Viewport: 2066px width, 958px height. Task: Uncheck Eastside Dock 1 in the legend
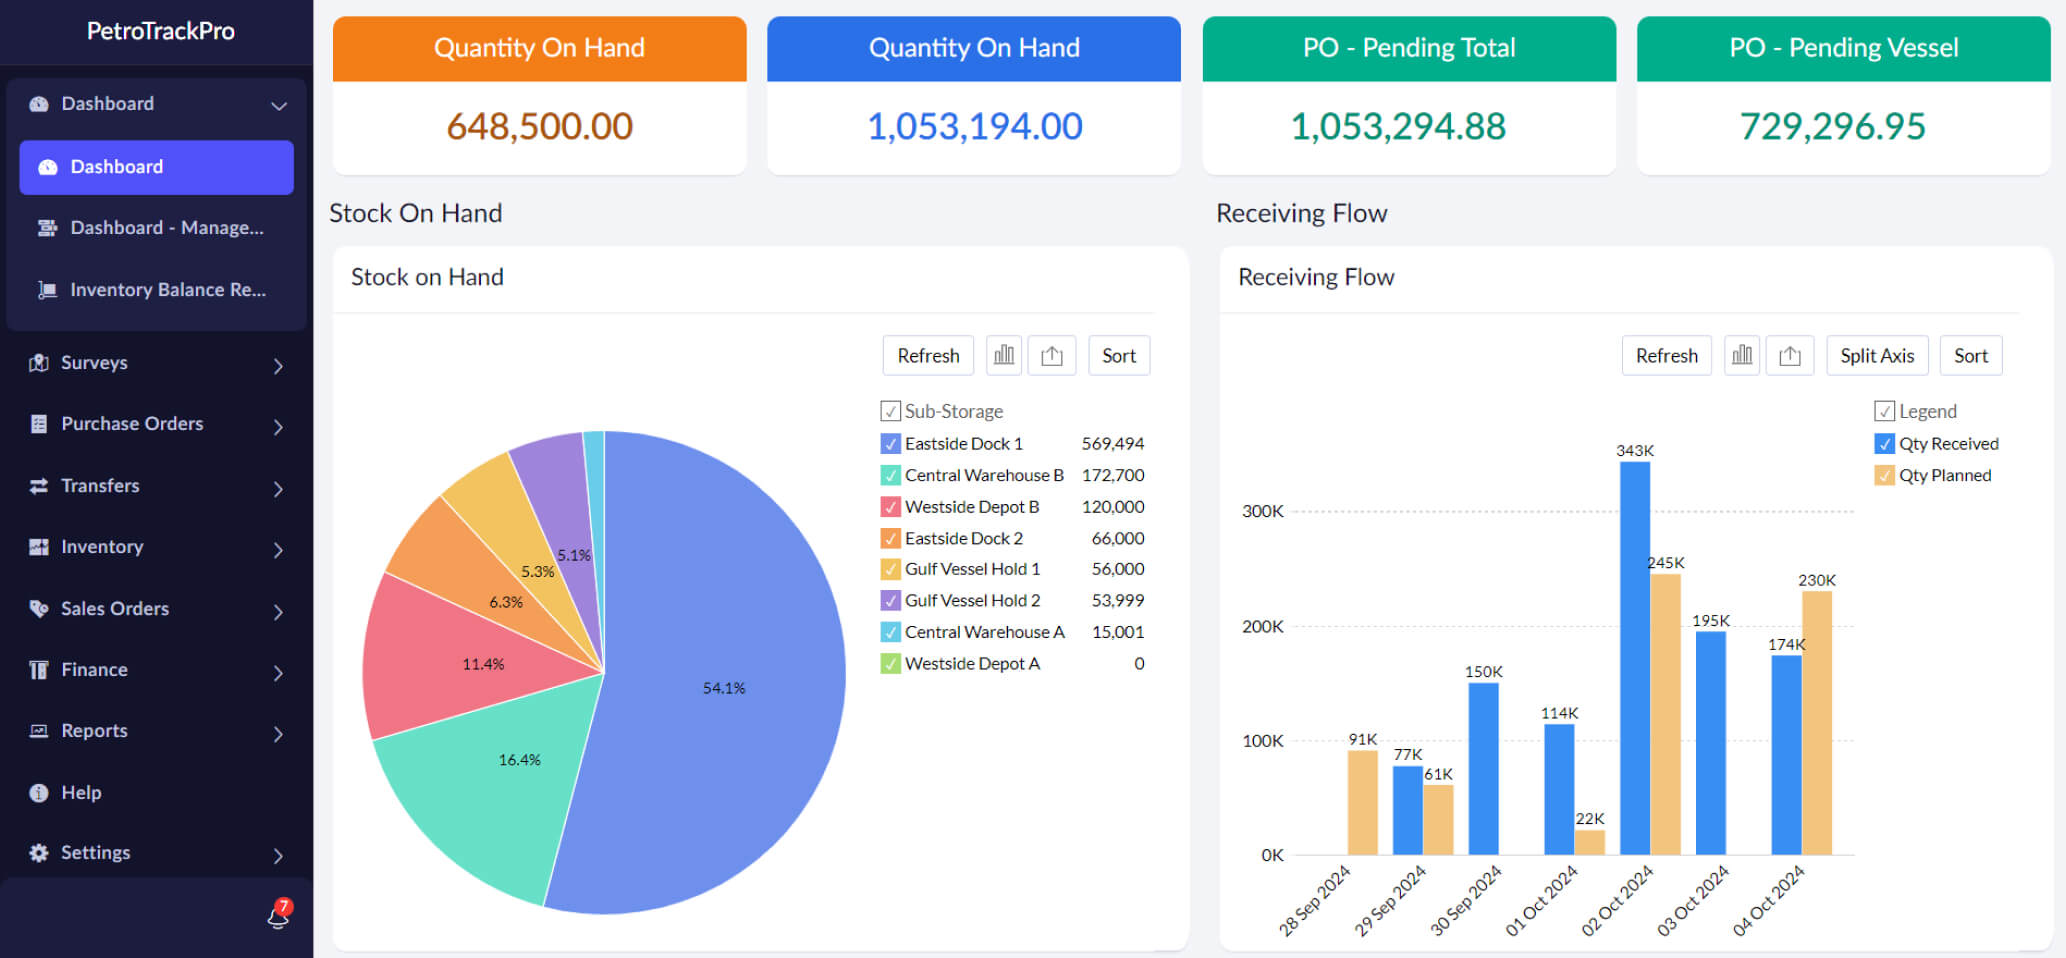(x=890, y=443)
